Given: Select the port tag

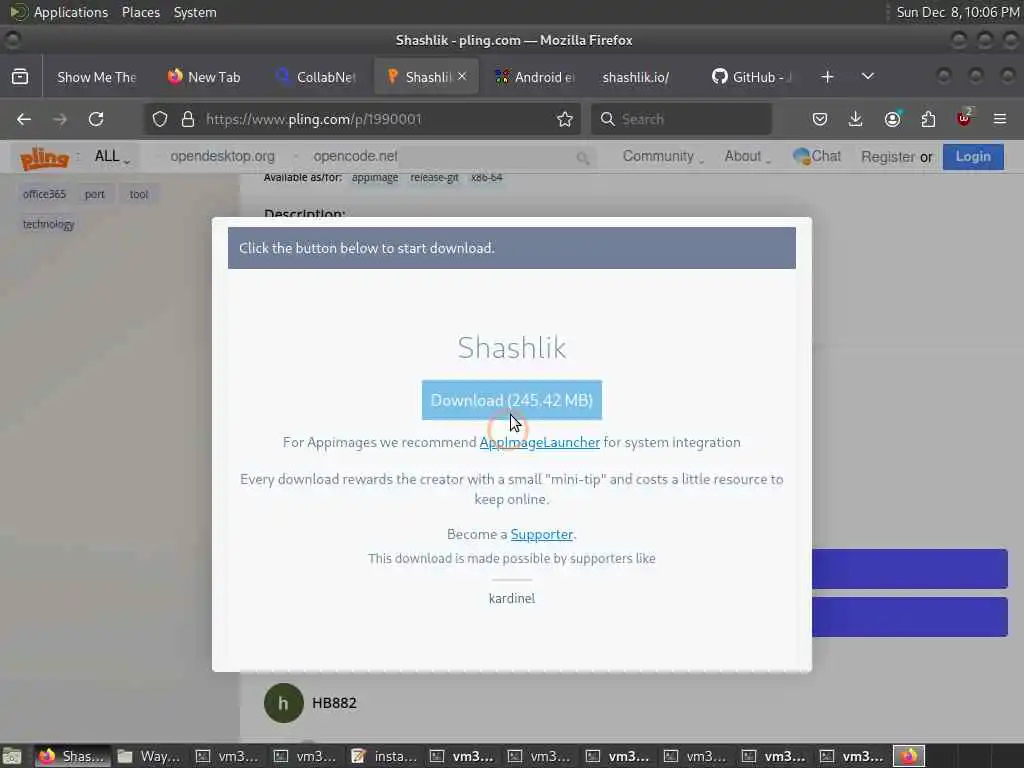Looking at the screenshot, I should [x=95, y=194].
